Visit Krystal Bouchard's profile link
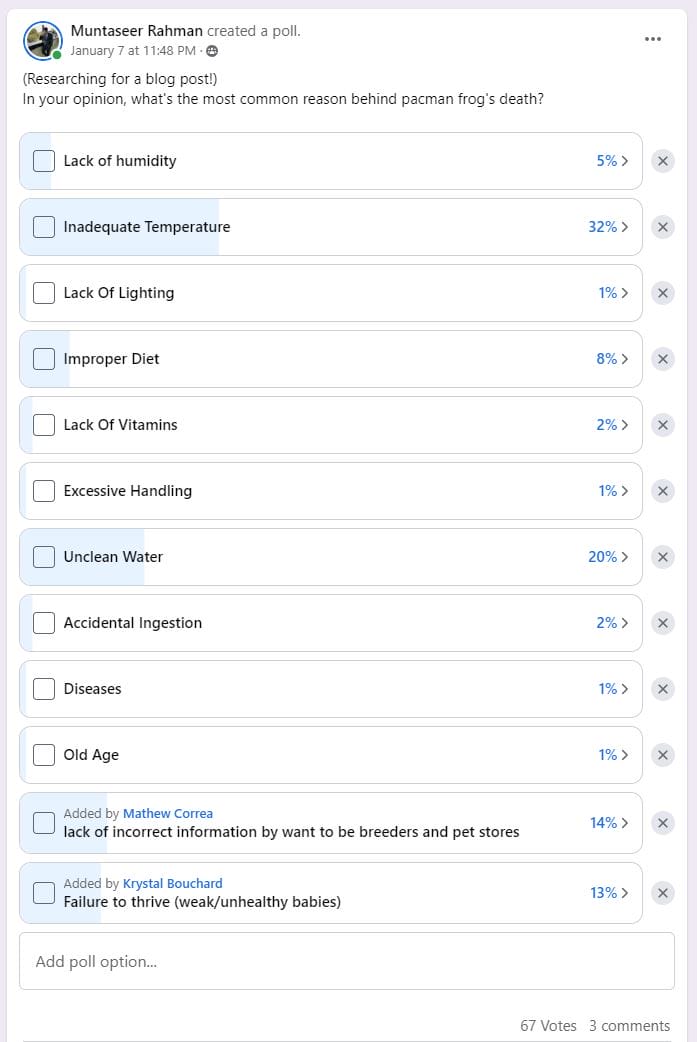697x1042 pixels. coord(172,883)
